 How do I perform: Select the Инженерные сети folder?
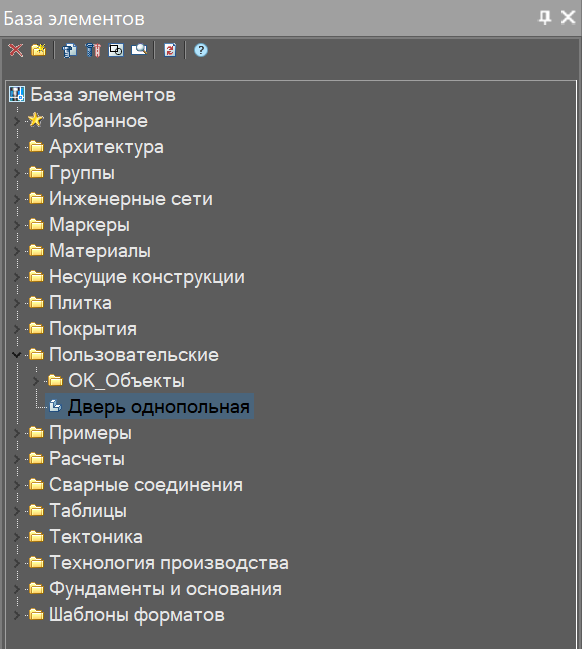click(131, 199)
